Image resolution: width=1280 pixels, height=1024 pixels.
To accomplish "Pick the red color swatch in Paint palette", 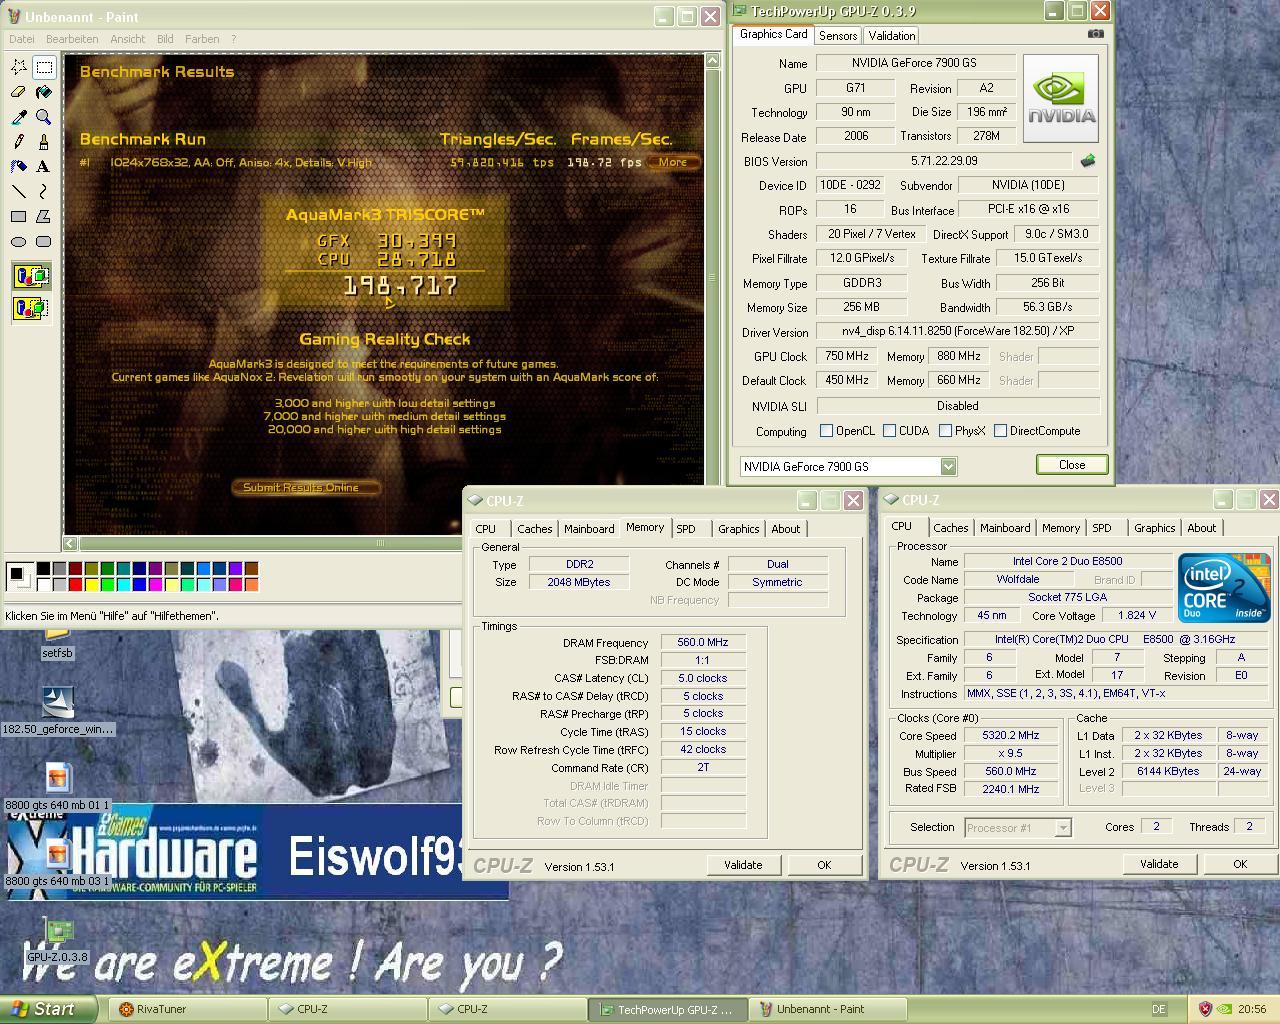I will pyautogui.click(x=75, y=584).
